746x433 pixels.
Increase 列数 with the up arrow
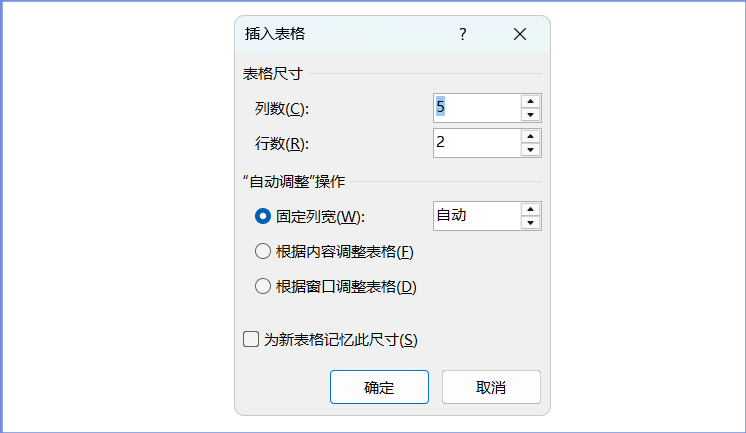[x=530, y=101]
